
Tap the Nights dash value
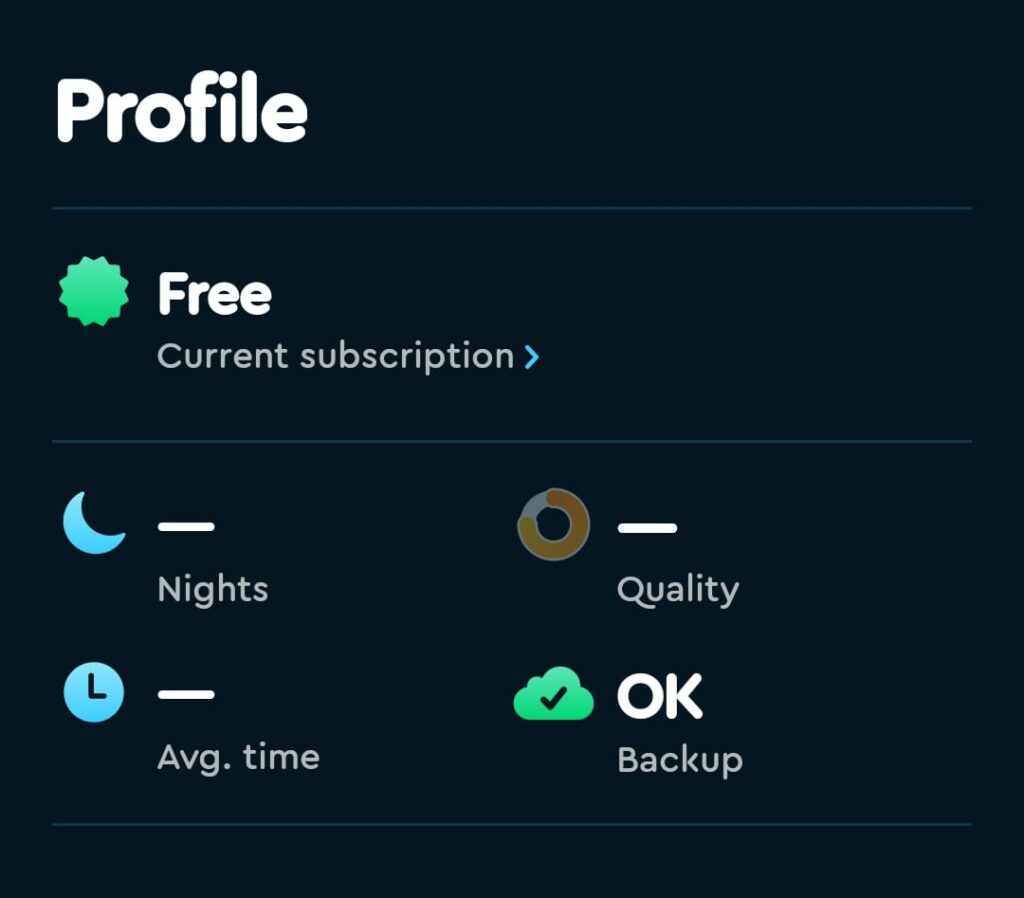click(186, 526)
